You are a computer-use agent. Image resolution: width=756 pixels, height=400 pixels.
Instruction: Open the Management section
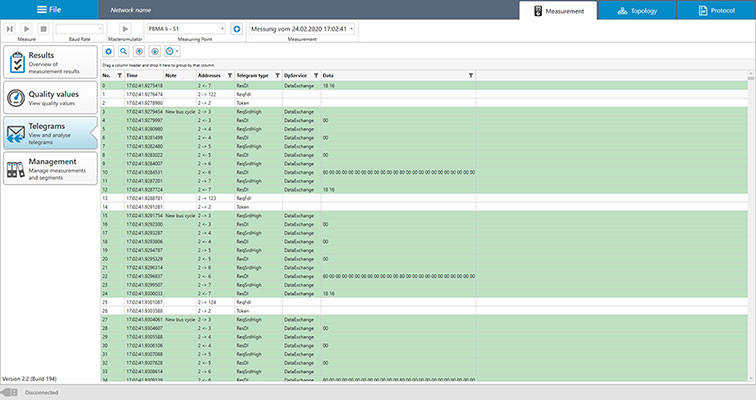pyautogui.click(x=50, y=166)
